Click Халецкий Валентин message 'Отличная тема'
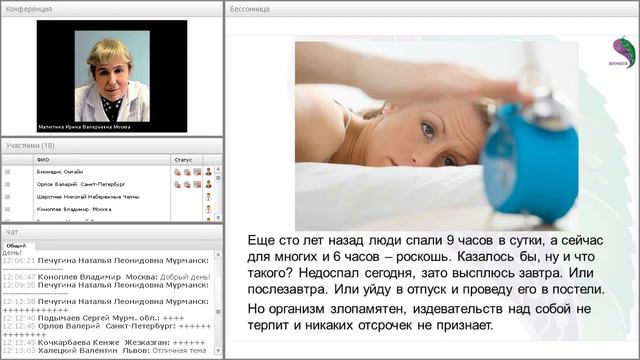Image resolution: width=640 pixels, height=360 pixels. [104, 351]
